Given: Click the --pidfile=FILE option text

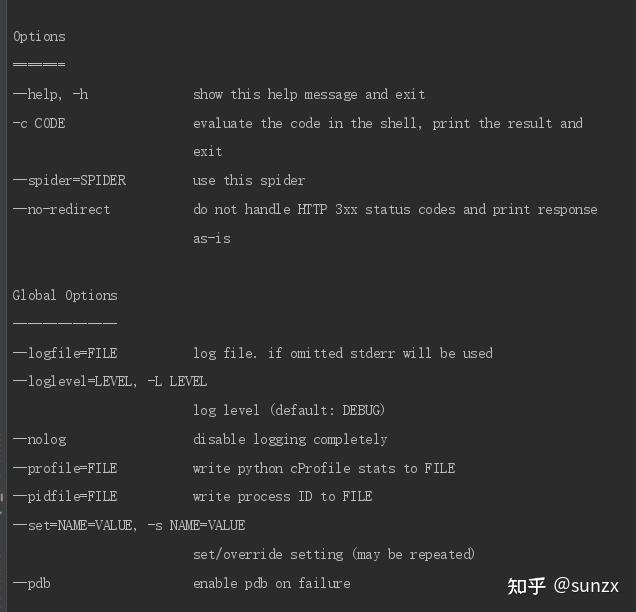Looking at the screenshot, I should point(65,496).
